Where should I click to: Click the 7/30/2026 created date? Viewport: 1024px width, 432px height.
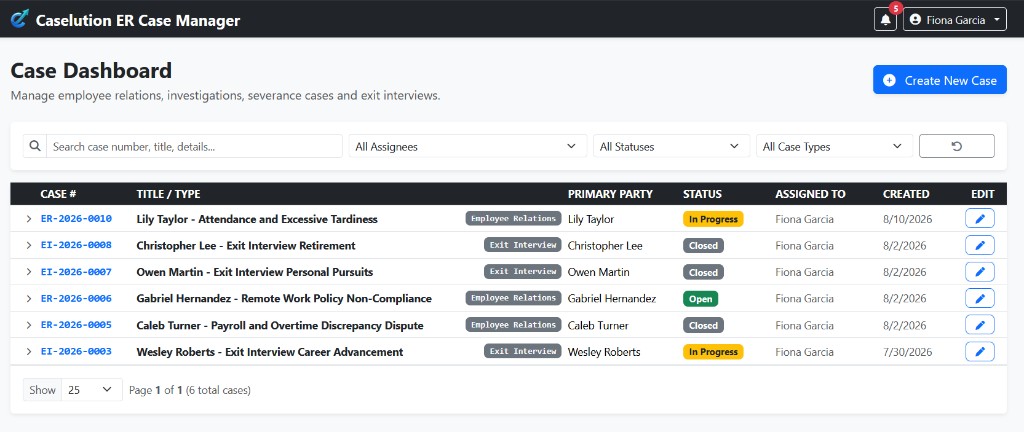(907, 352)
